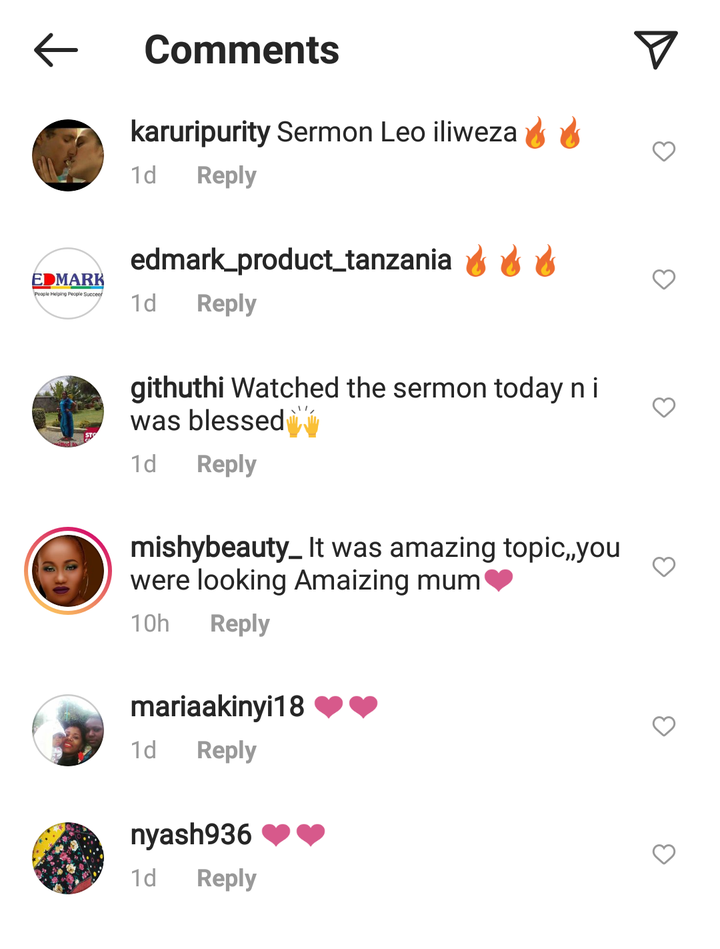Reply to mariaakinyi18's comment

coord(226,750)
